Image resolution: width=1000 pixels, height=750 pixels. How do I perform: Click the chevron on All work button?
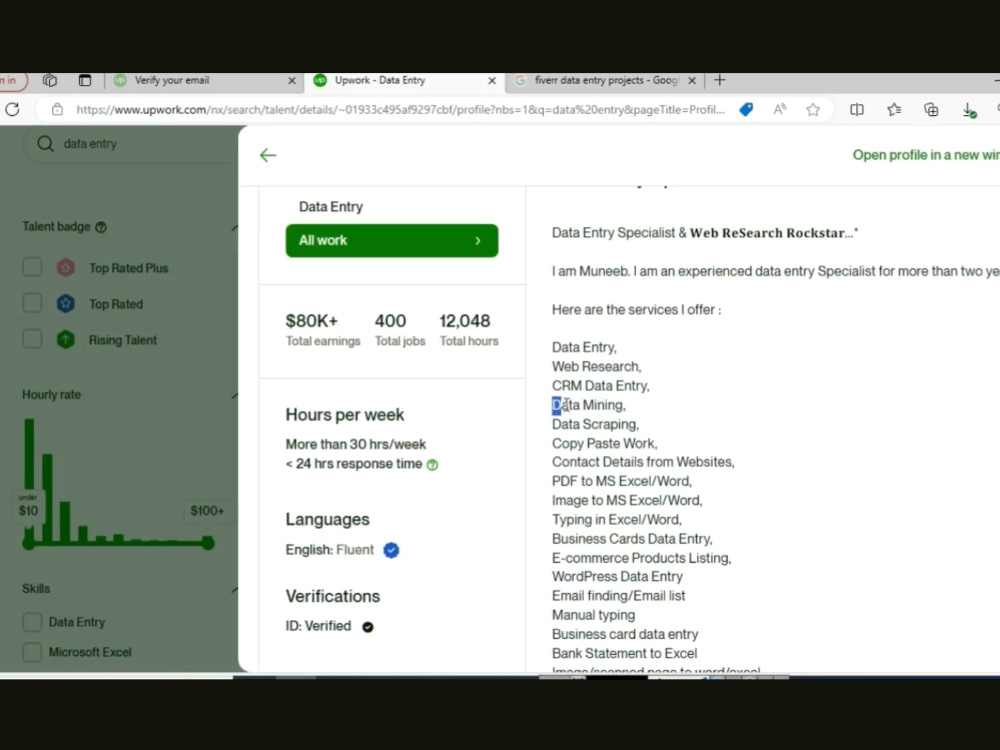coord(478,240)
